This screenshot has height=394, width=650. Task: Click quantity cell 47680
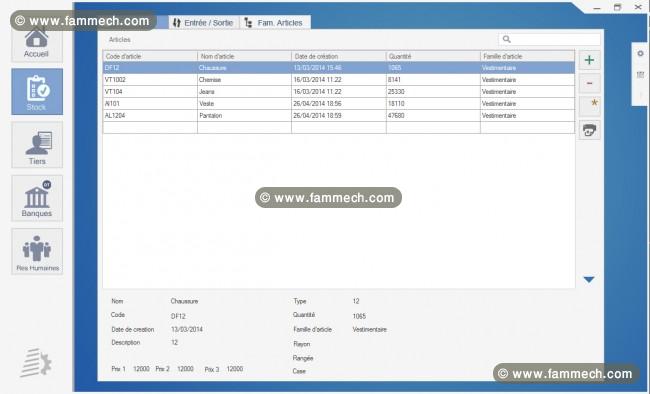tap(433, 116)
